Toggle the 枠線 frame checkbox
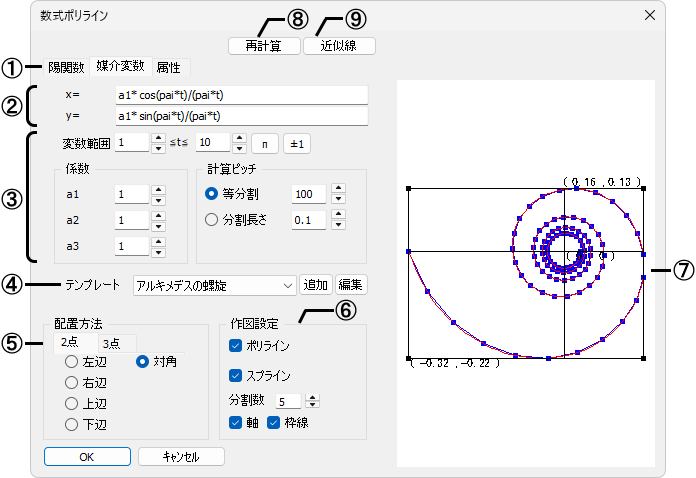The image size is (696, 478). click(x=273, y=423)
